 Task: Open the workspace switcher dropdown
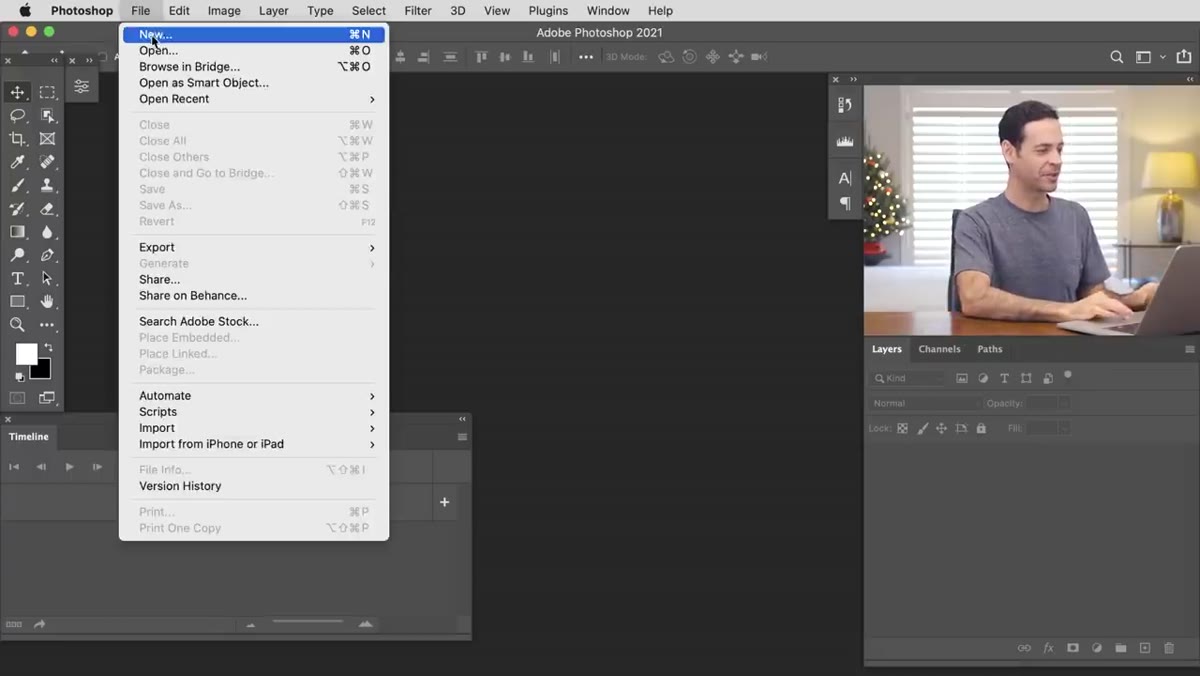pyautogui.click(x=1149, y=57)
